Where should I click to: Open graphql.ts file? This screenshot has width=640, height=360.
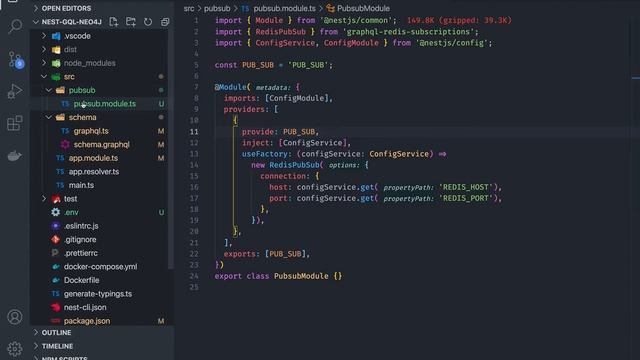pos(91,131)
